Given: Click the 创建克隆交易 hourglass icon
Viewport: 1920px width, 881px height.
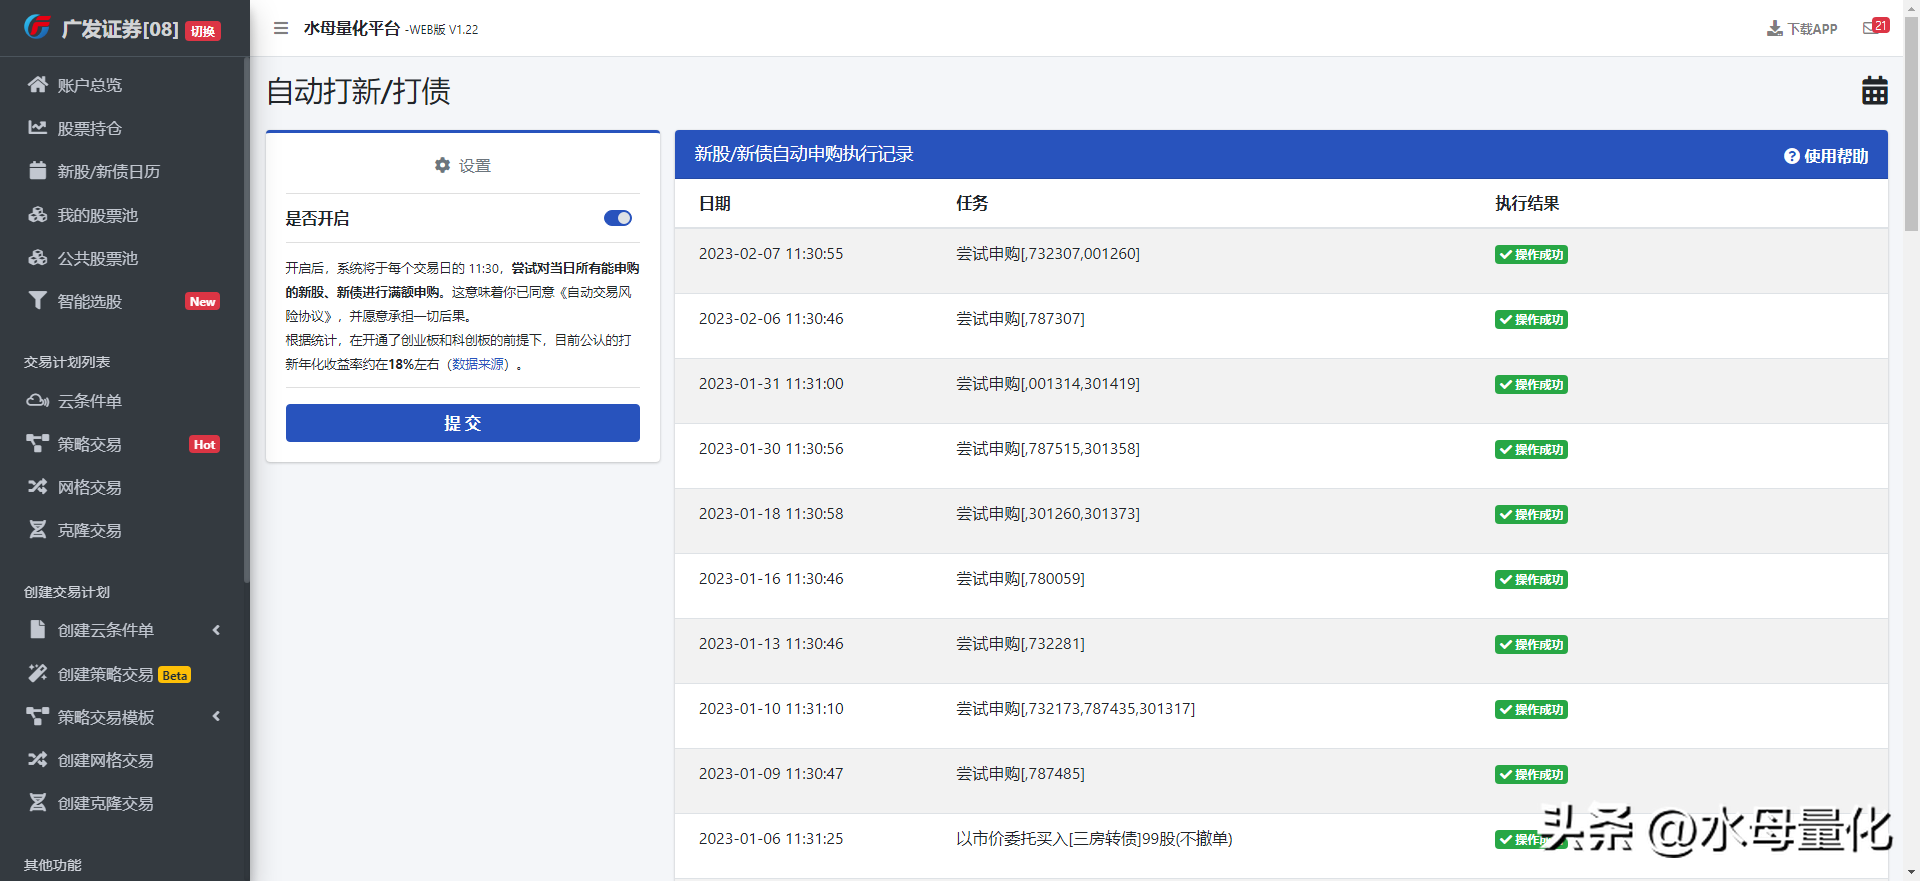Looking at the screenshot, I should tap(38, 803).
